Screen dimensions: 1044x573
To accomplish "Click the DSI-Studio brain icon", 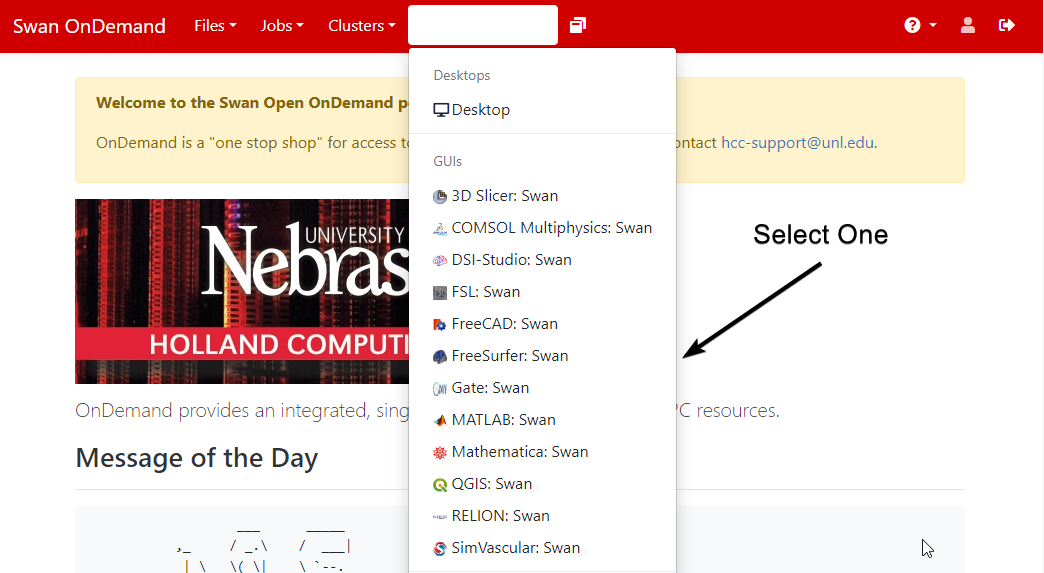I will 440,260.
